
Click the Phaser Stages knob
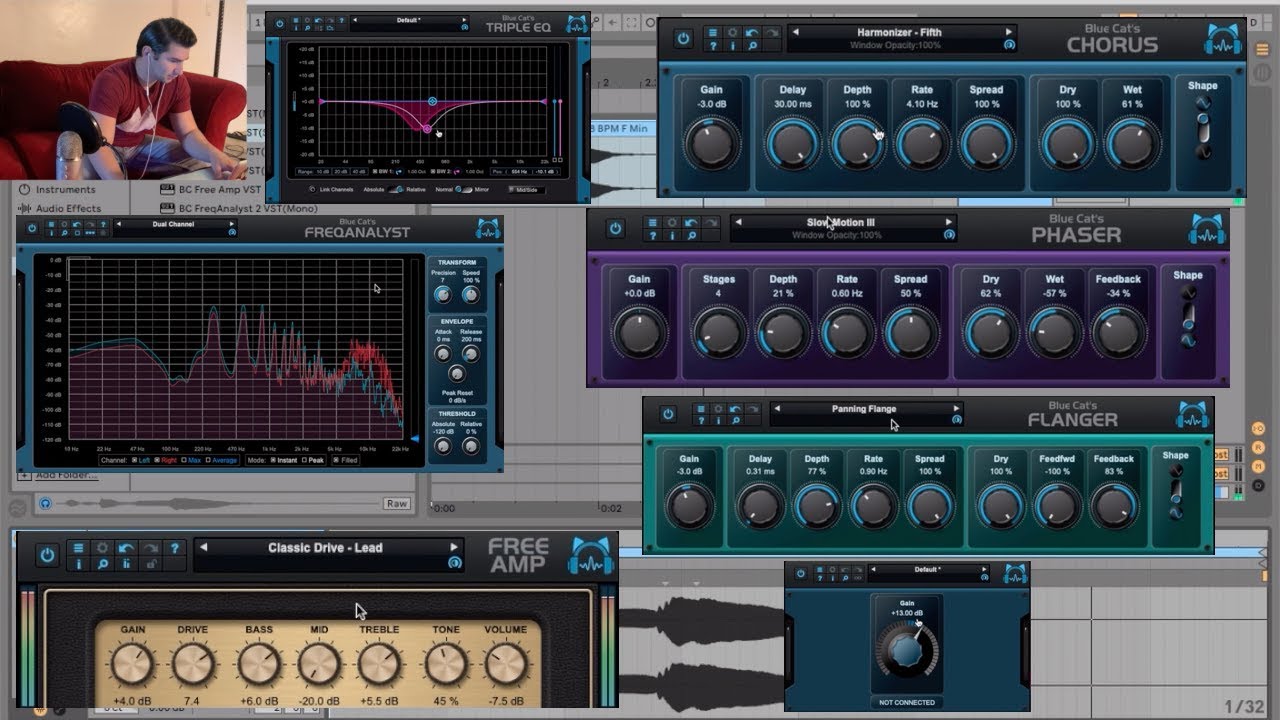click(x=718, y=333)
